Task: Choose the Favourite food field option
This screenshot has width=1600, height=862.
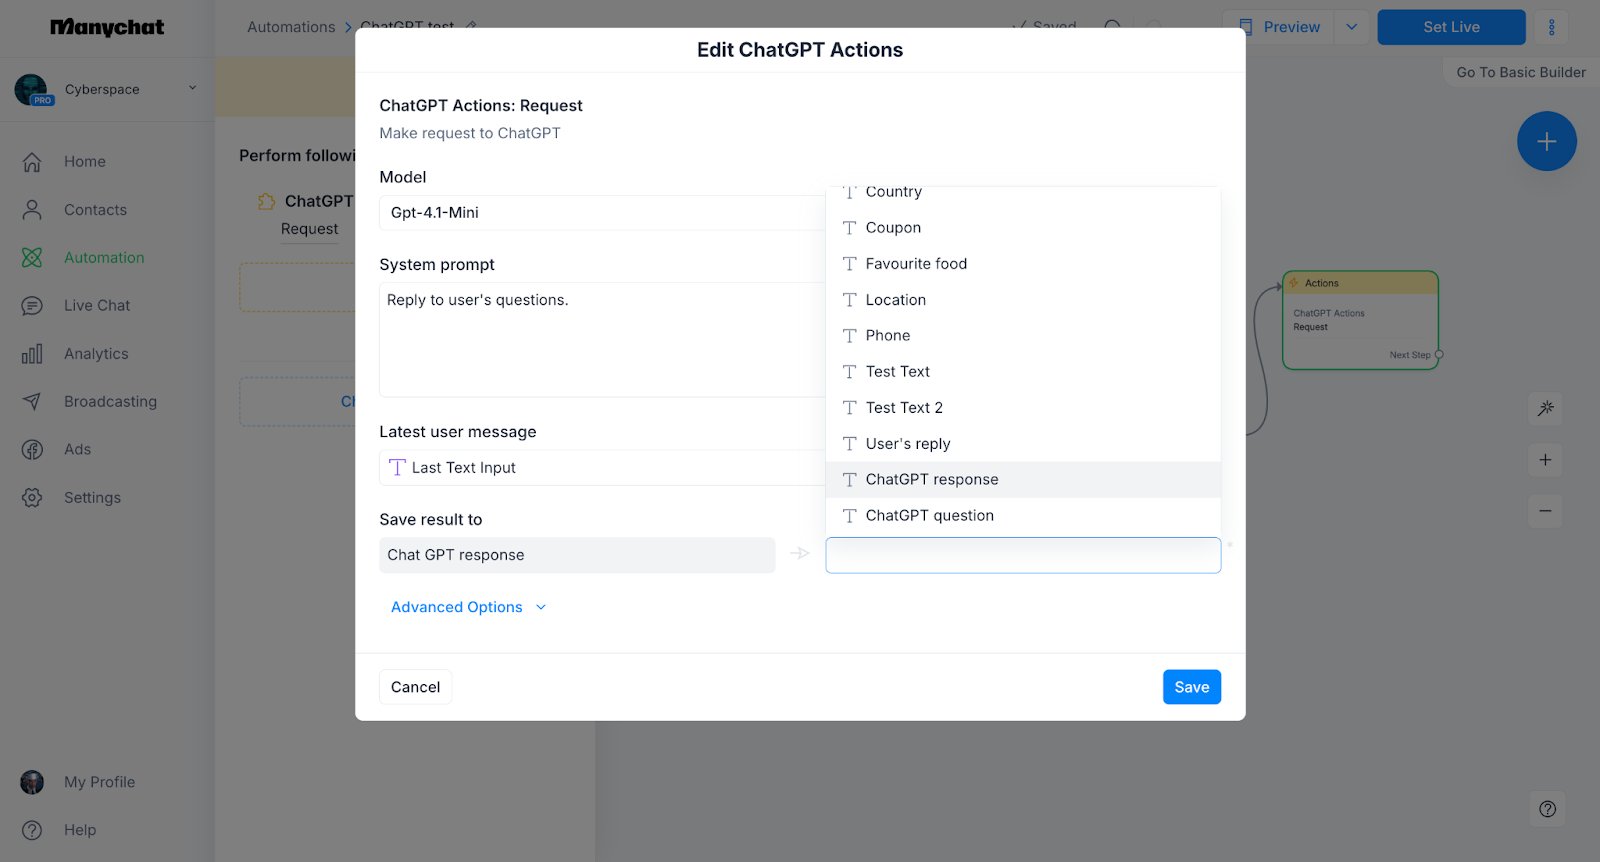Action: 1023,264
